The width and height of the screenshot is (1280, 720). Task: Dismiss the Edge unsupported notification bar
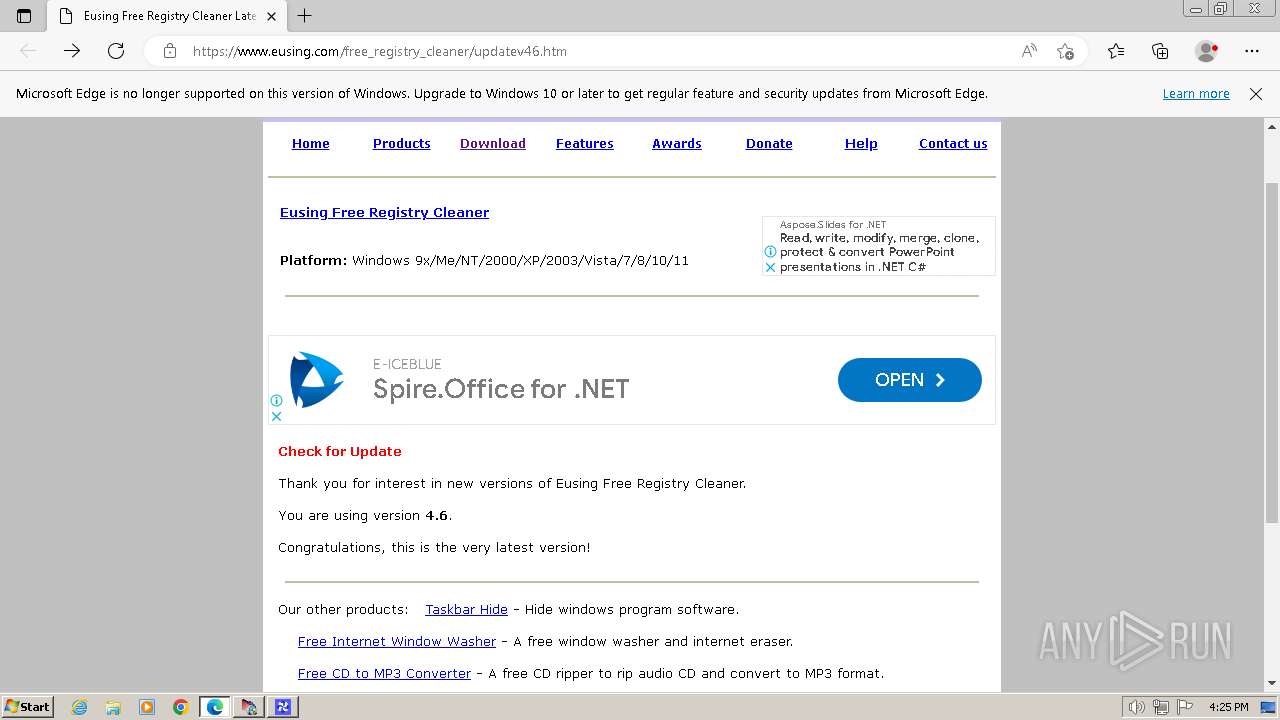(1256, 94)
